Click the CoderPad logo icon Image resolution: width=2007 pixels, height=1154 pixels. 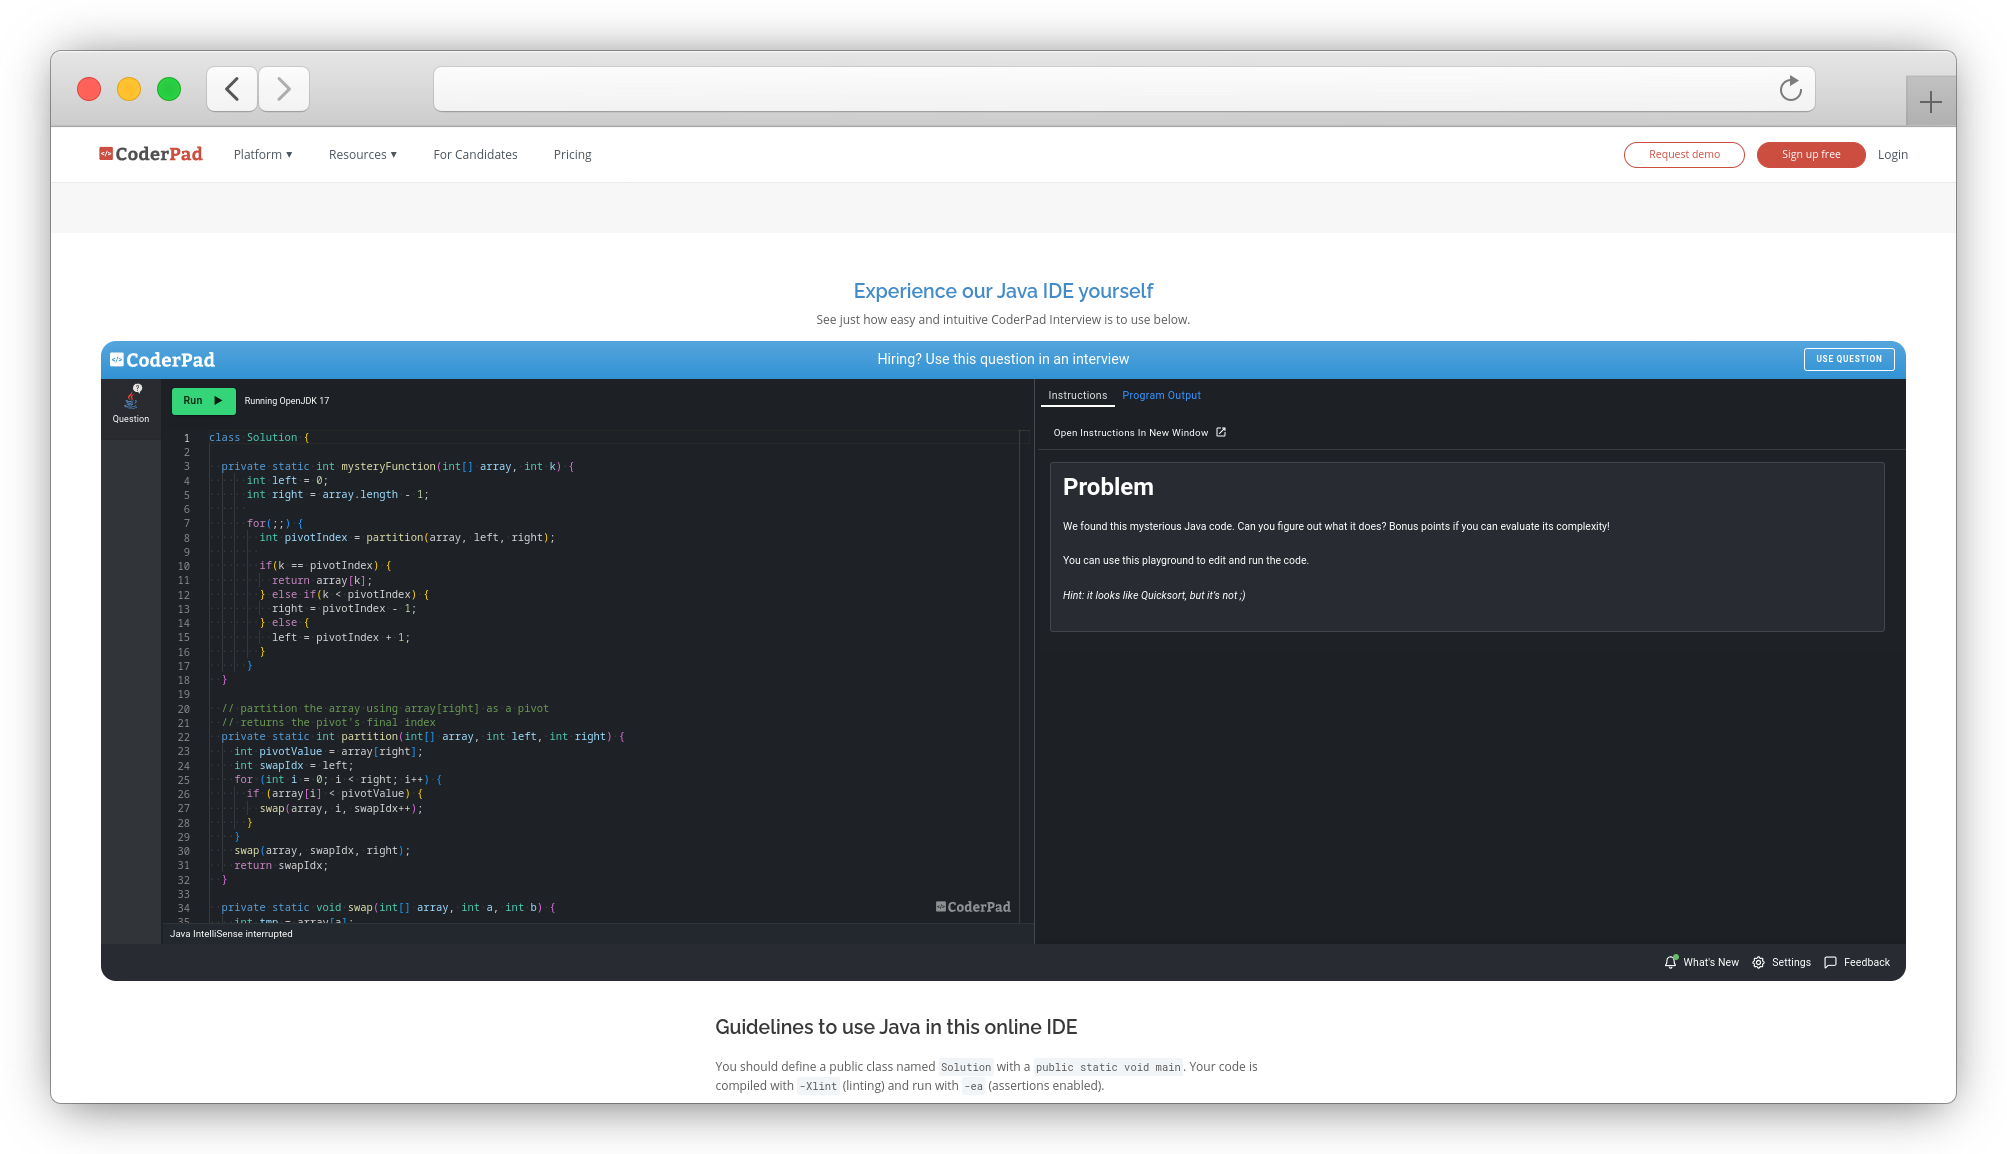pyautogui.click(x=108, y=154)
